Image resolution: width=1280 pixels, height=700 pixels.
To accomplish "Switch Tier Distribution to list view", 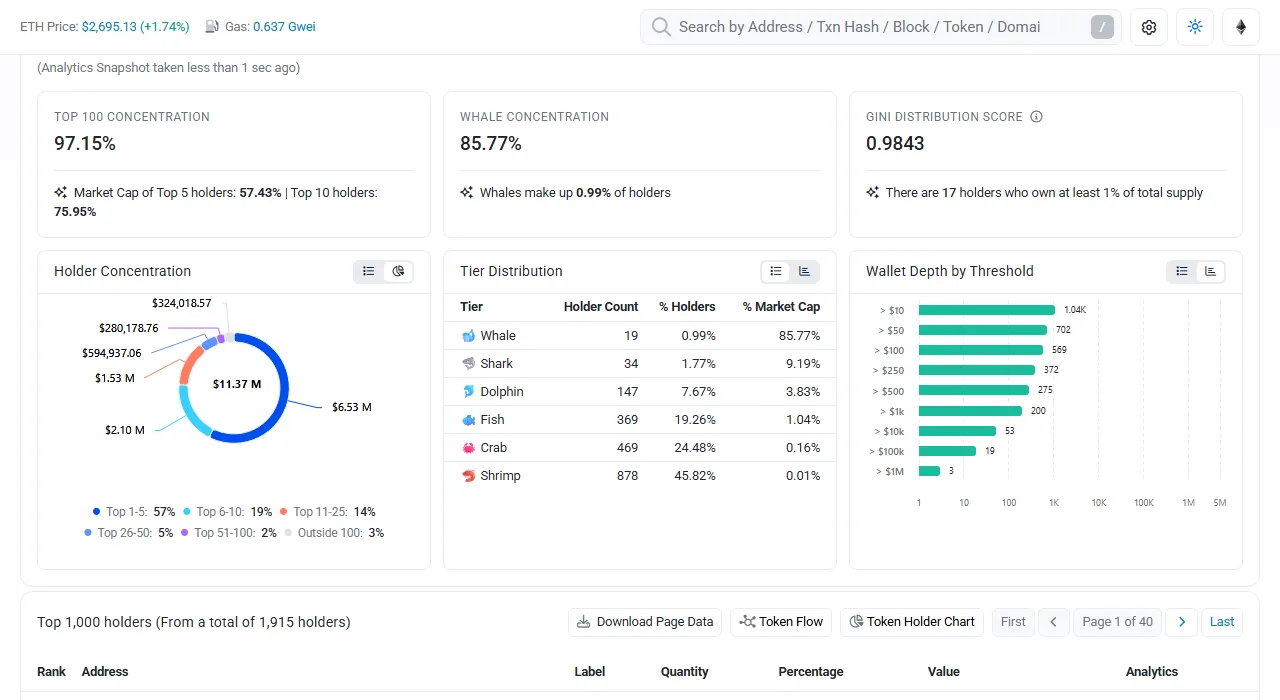I will 776,271.
